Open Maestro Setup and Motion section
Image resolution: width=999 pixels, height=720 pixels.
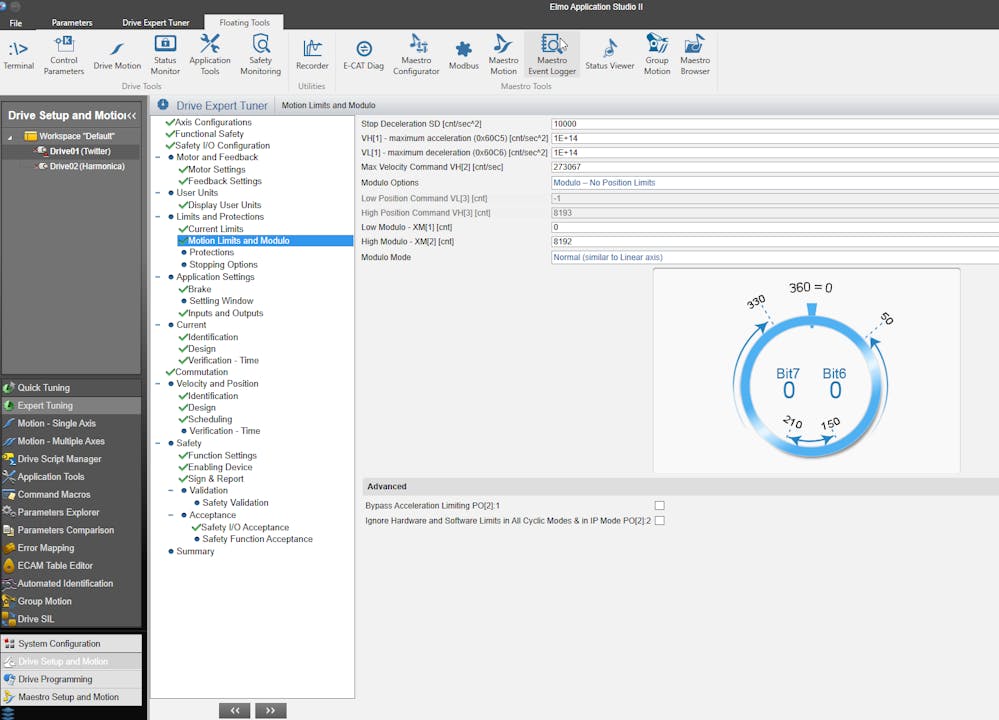tap(71, 697)
